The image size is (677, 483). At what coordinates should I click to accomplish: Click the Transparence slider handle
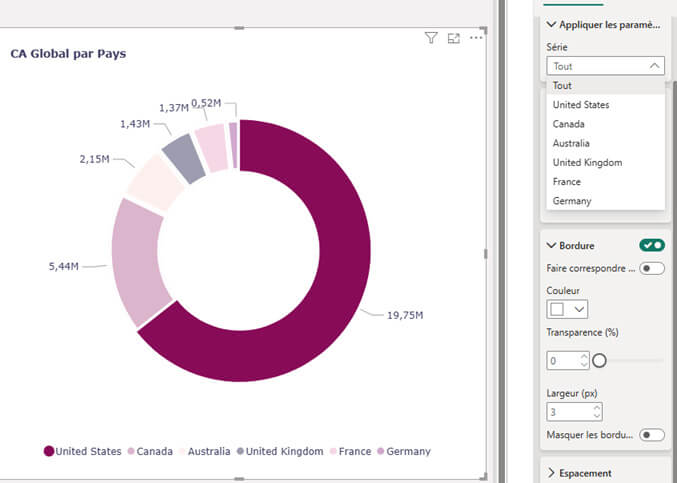tap(600, 360)
